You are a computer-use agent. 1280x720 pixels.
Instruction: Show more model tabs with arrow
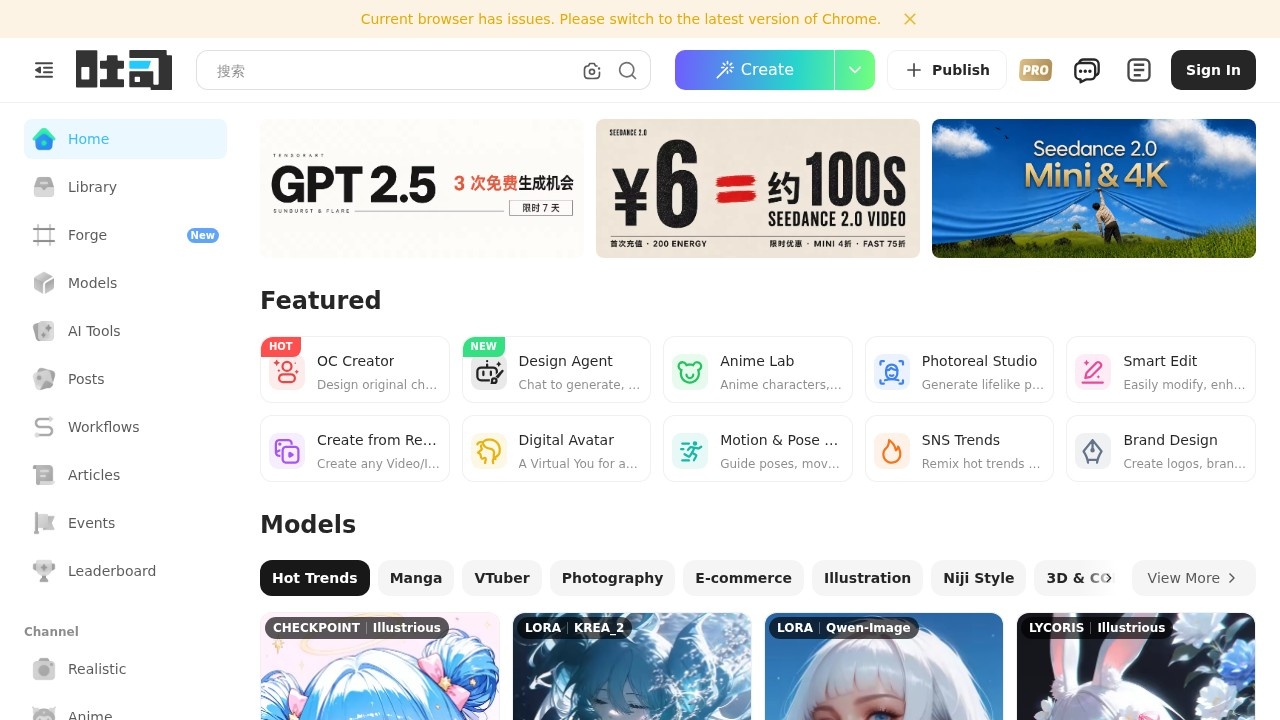pos(1108,578)
